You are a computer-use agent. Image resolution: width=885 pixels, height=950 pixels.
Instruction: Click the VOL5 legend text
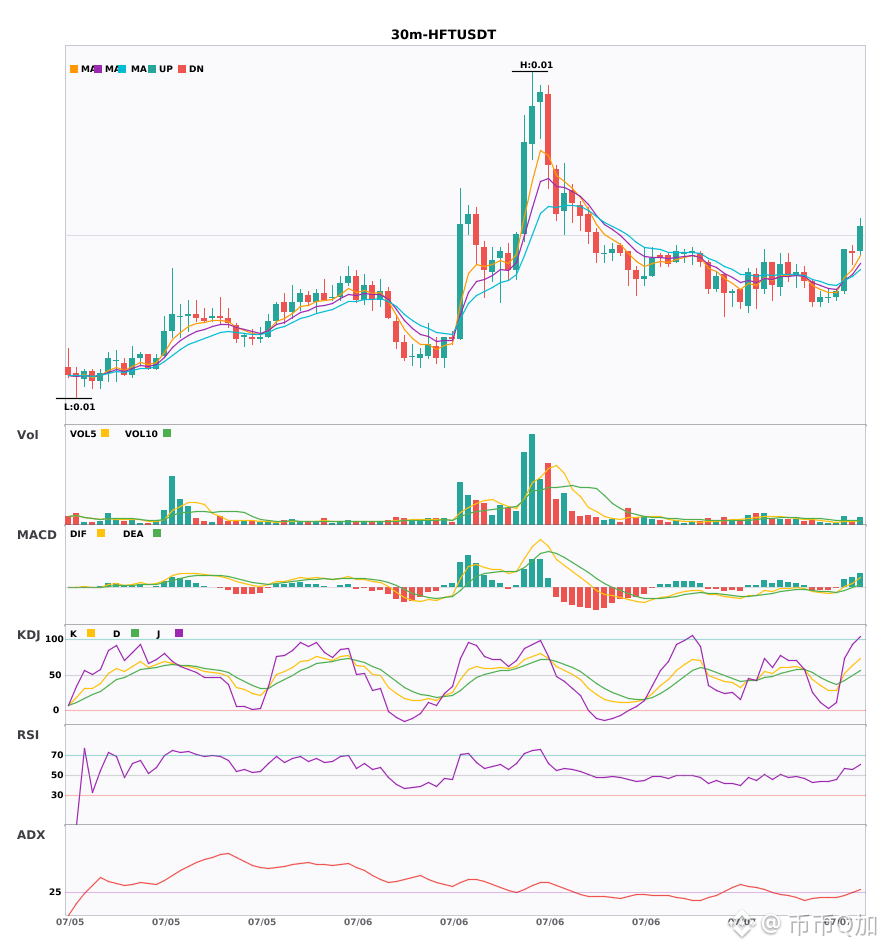(x=83, y=434)
